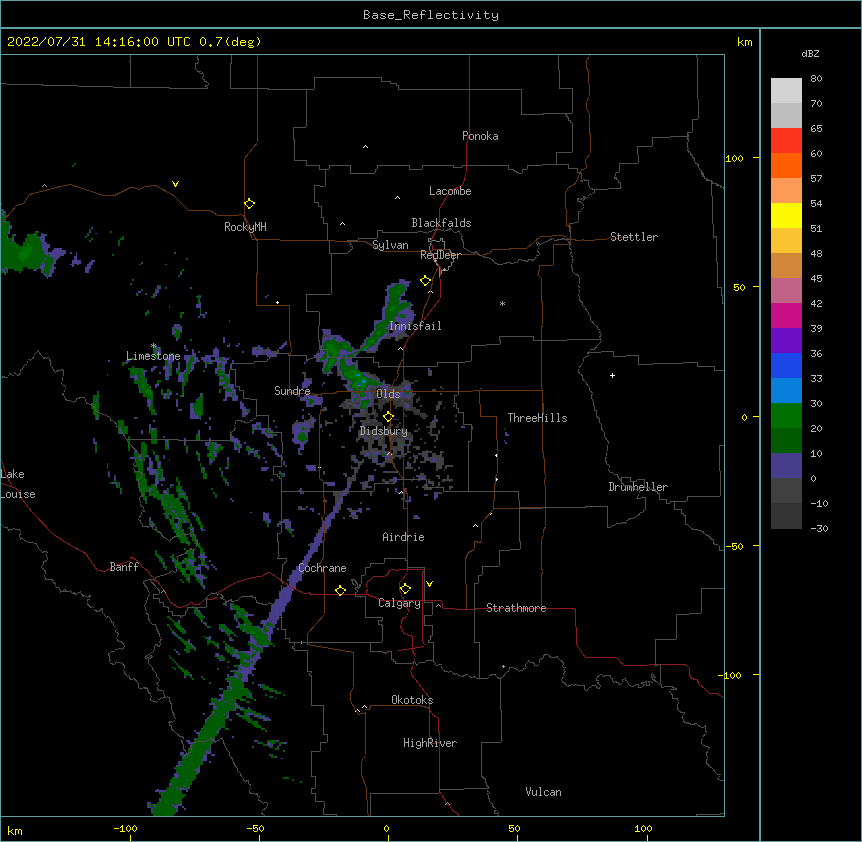Viewport: 862px width, 842px height.
Task: Click green echo cell west of RockyMH
Action: (x=26, y=253)
